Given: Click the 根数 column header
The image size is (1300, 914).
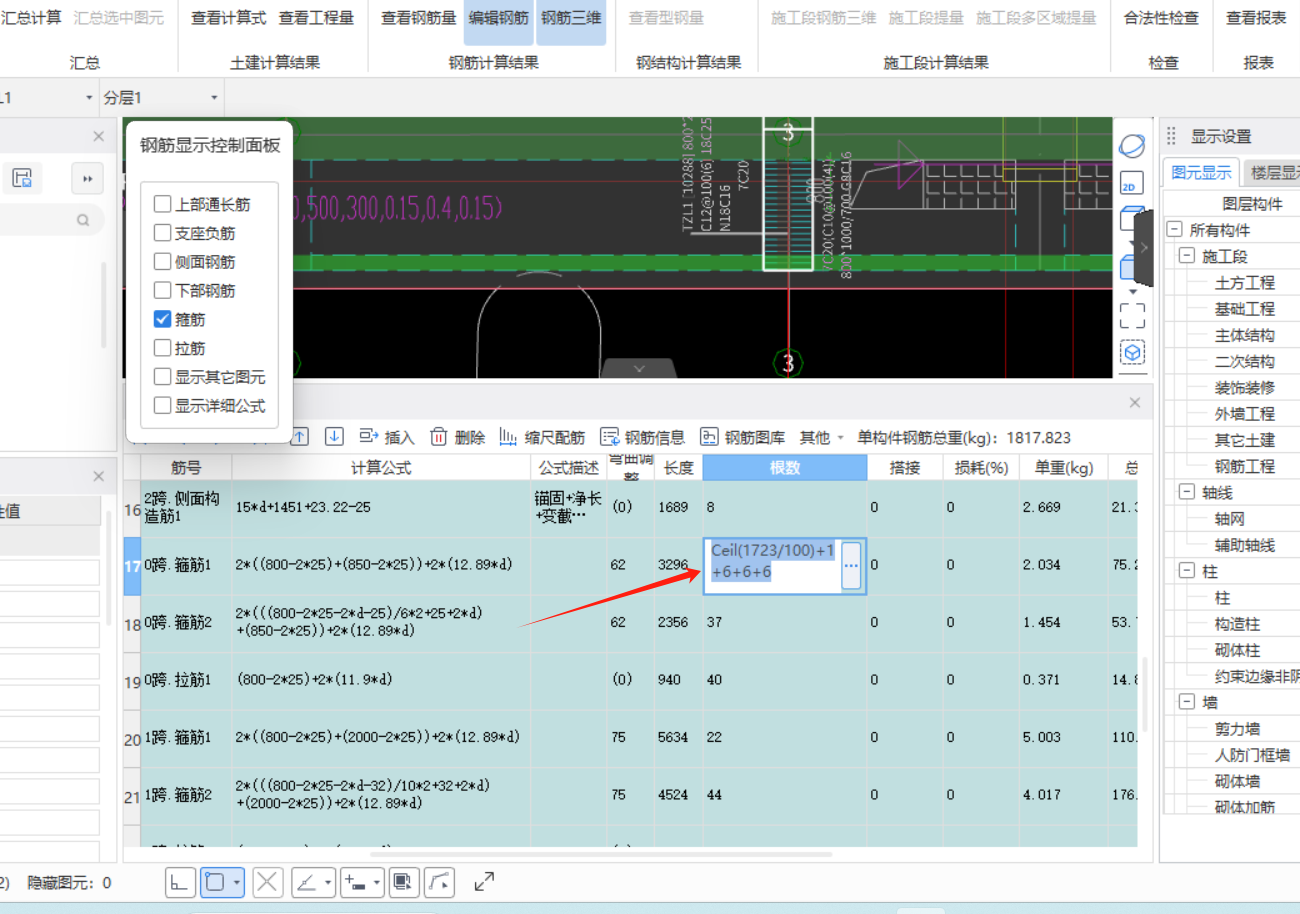Looking at the screenshot, I should coord(784,468).
